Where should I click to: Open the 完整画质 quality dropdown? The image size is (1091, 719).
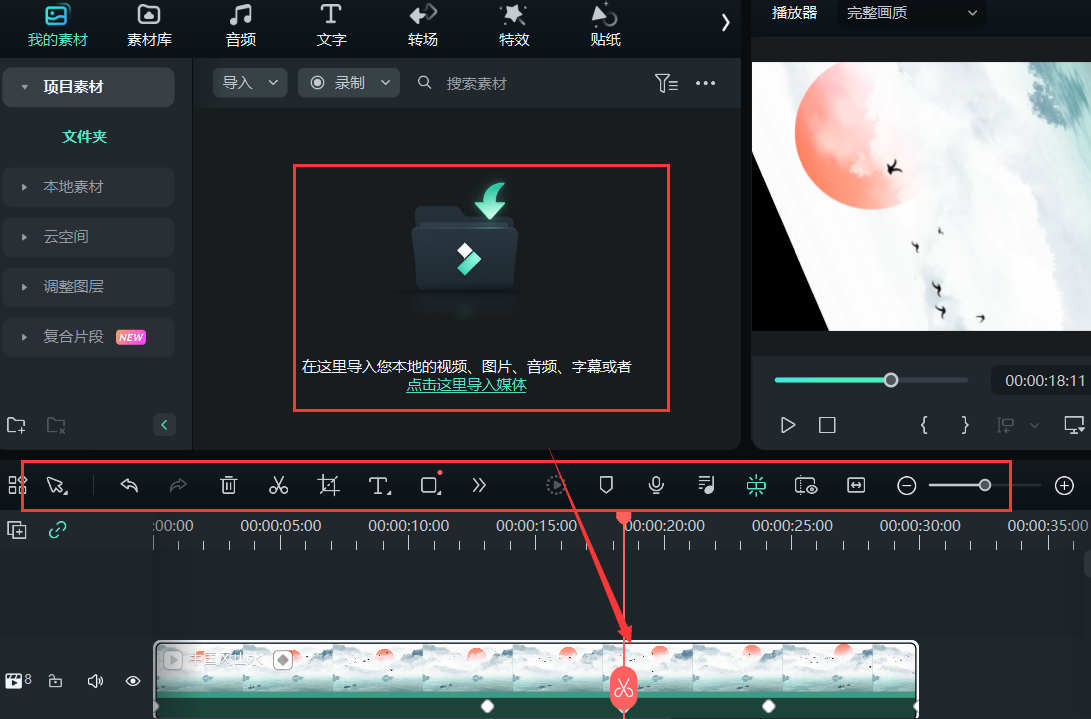tap(911, 14)
